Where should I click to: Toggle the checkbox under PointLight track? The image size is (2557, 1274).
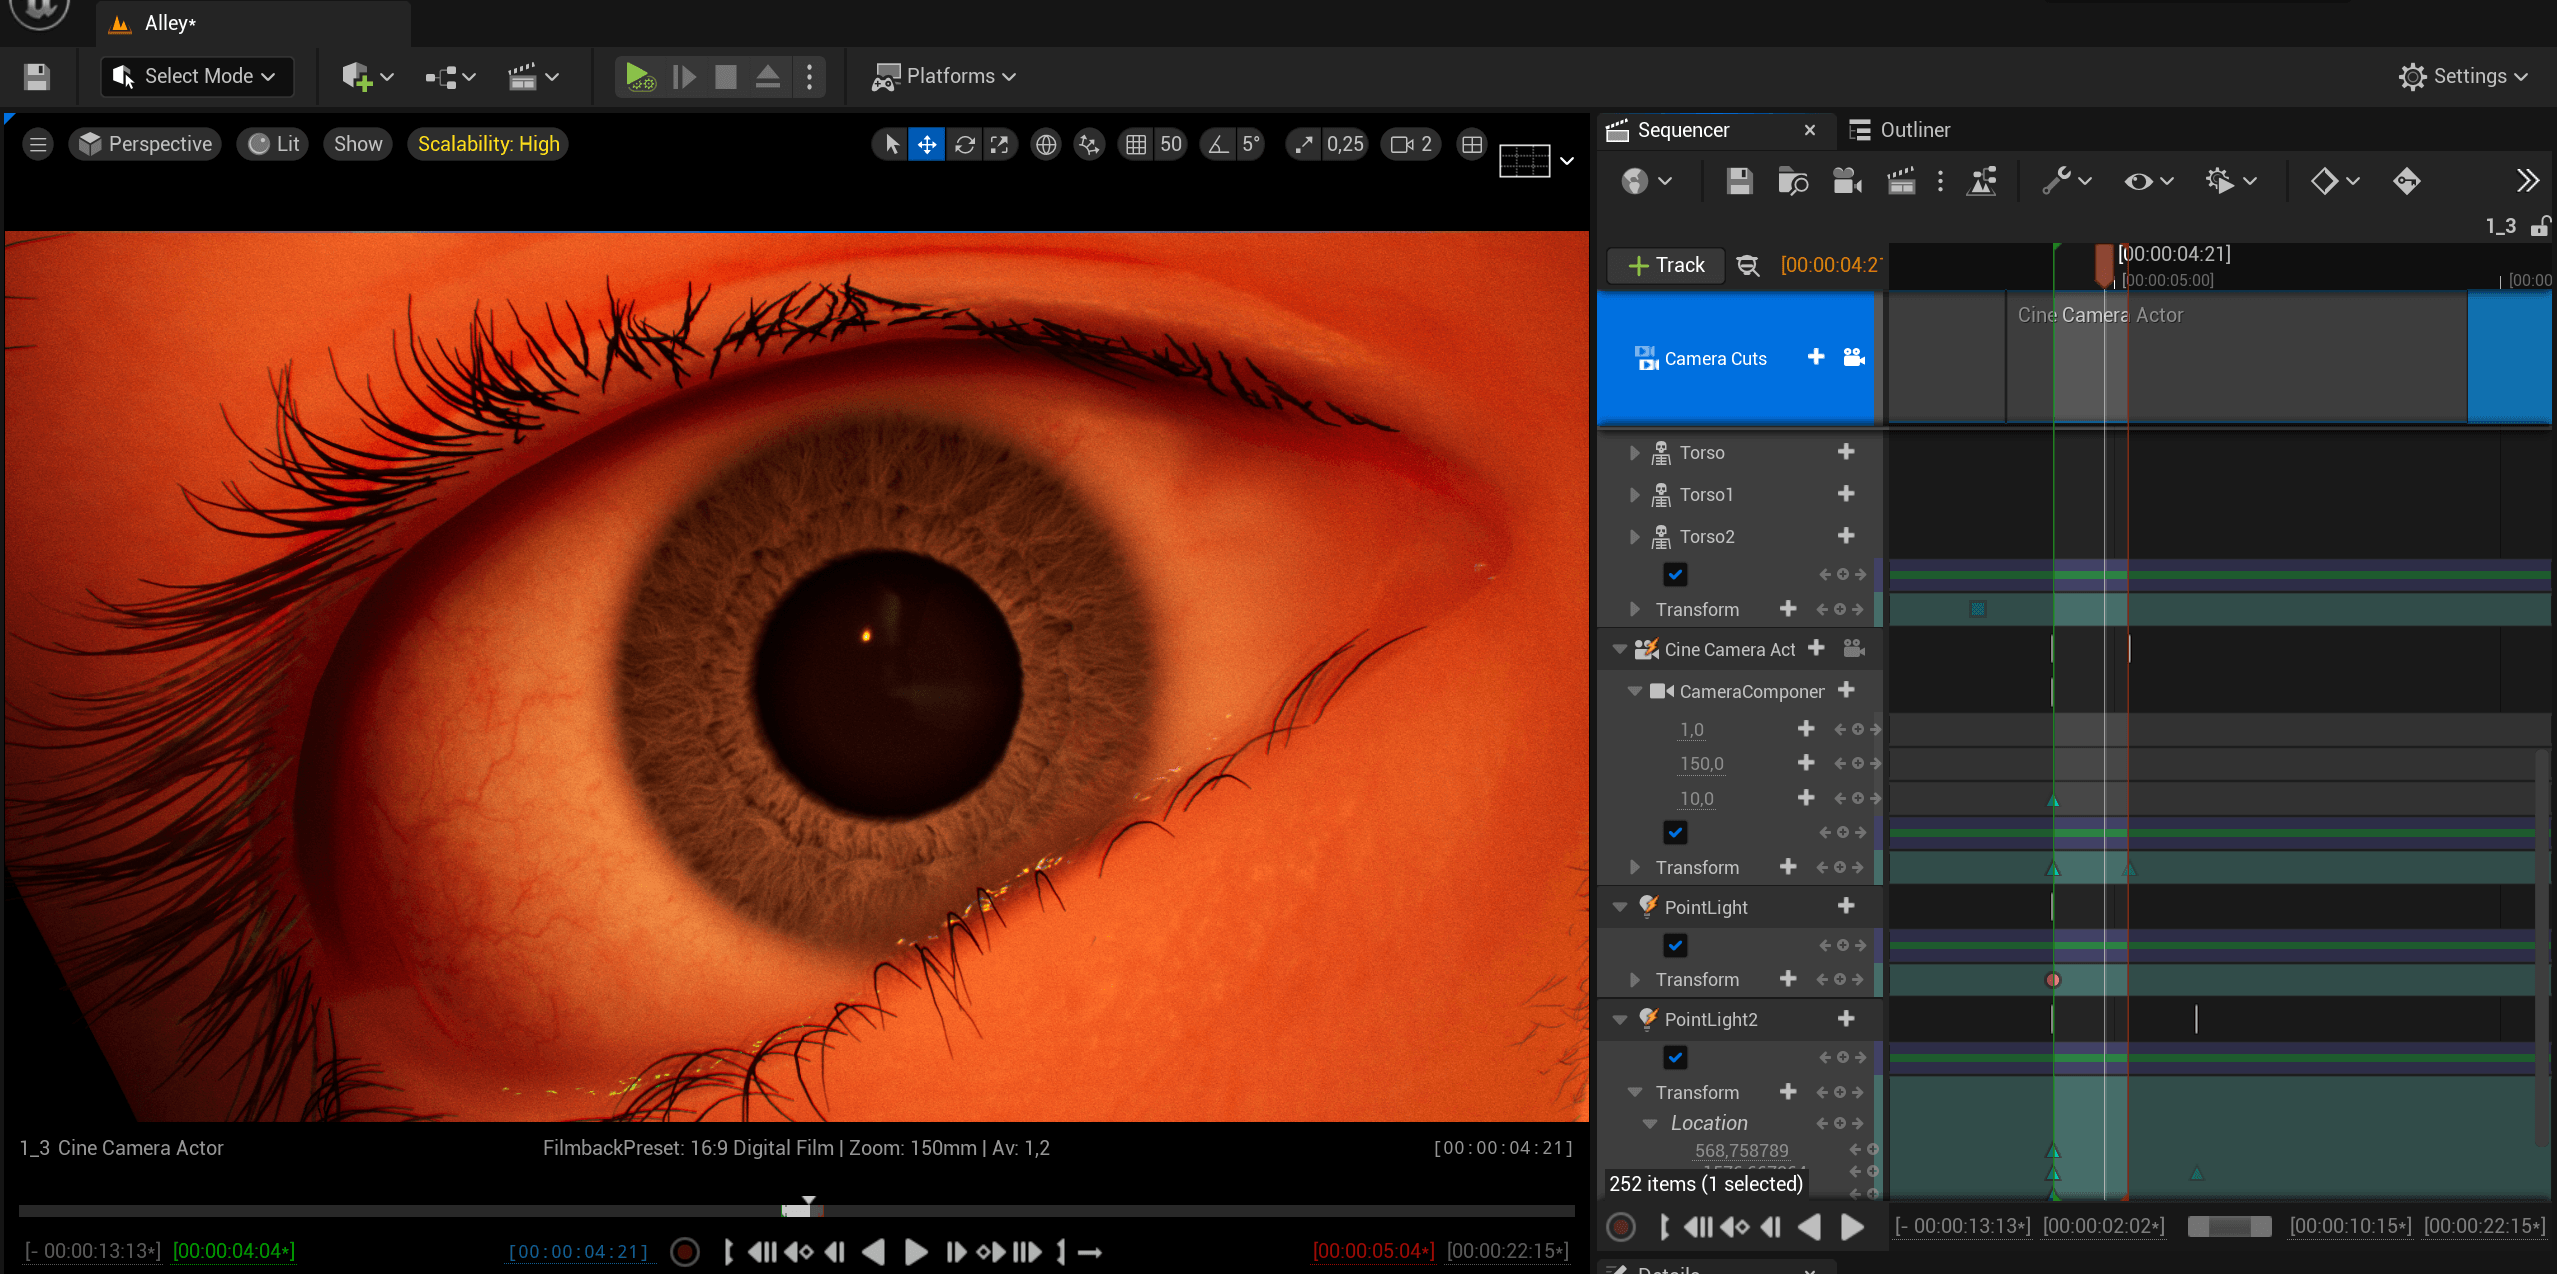(x=1675, y=945)
